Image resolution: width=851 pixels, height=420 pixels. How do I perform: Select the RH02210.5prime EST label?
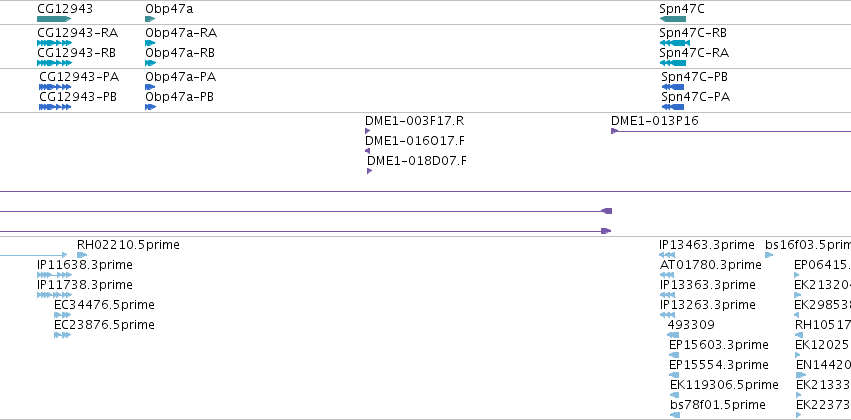click(x=128, y=245)
